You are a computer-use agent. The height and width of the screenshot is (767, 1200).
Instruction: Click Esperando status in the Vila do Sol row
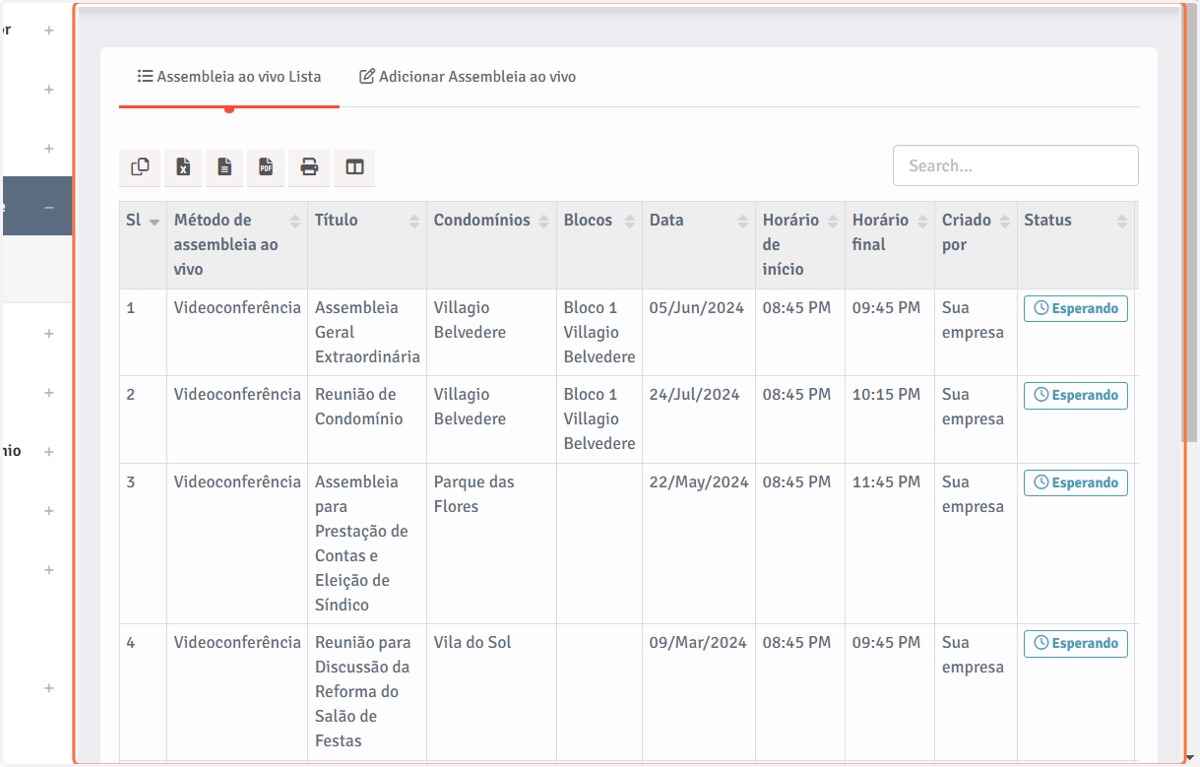1075,643
